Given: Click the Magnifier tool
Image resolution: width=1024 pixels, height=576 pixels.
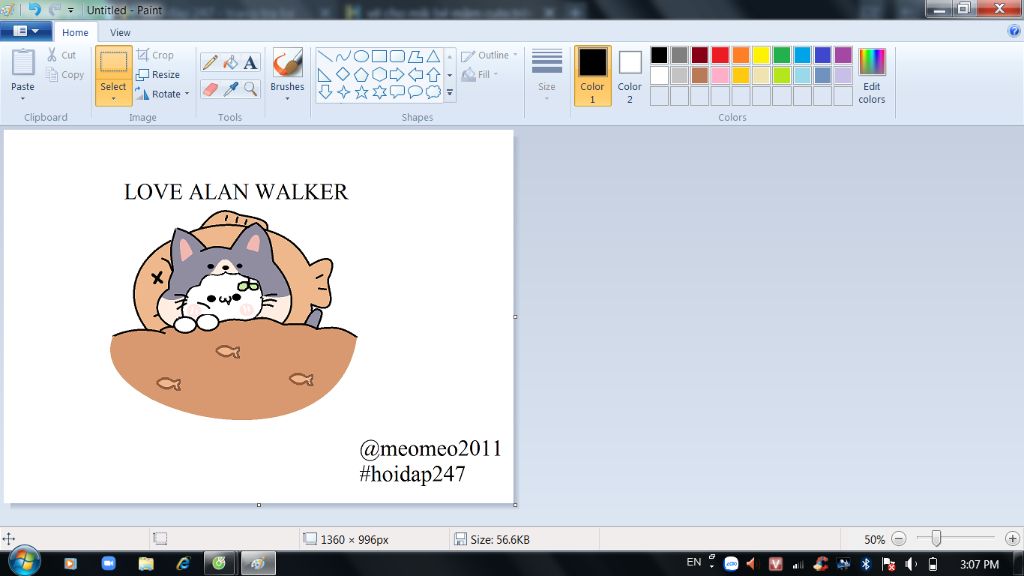Looking at the screenshot, I should 250,89.
